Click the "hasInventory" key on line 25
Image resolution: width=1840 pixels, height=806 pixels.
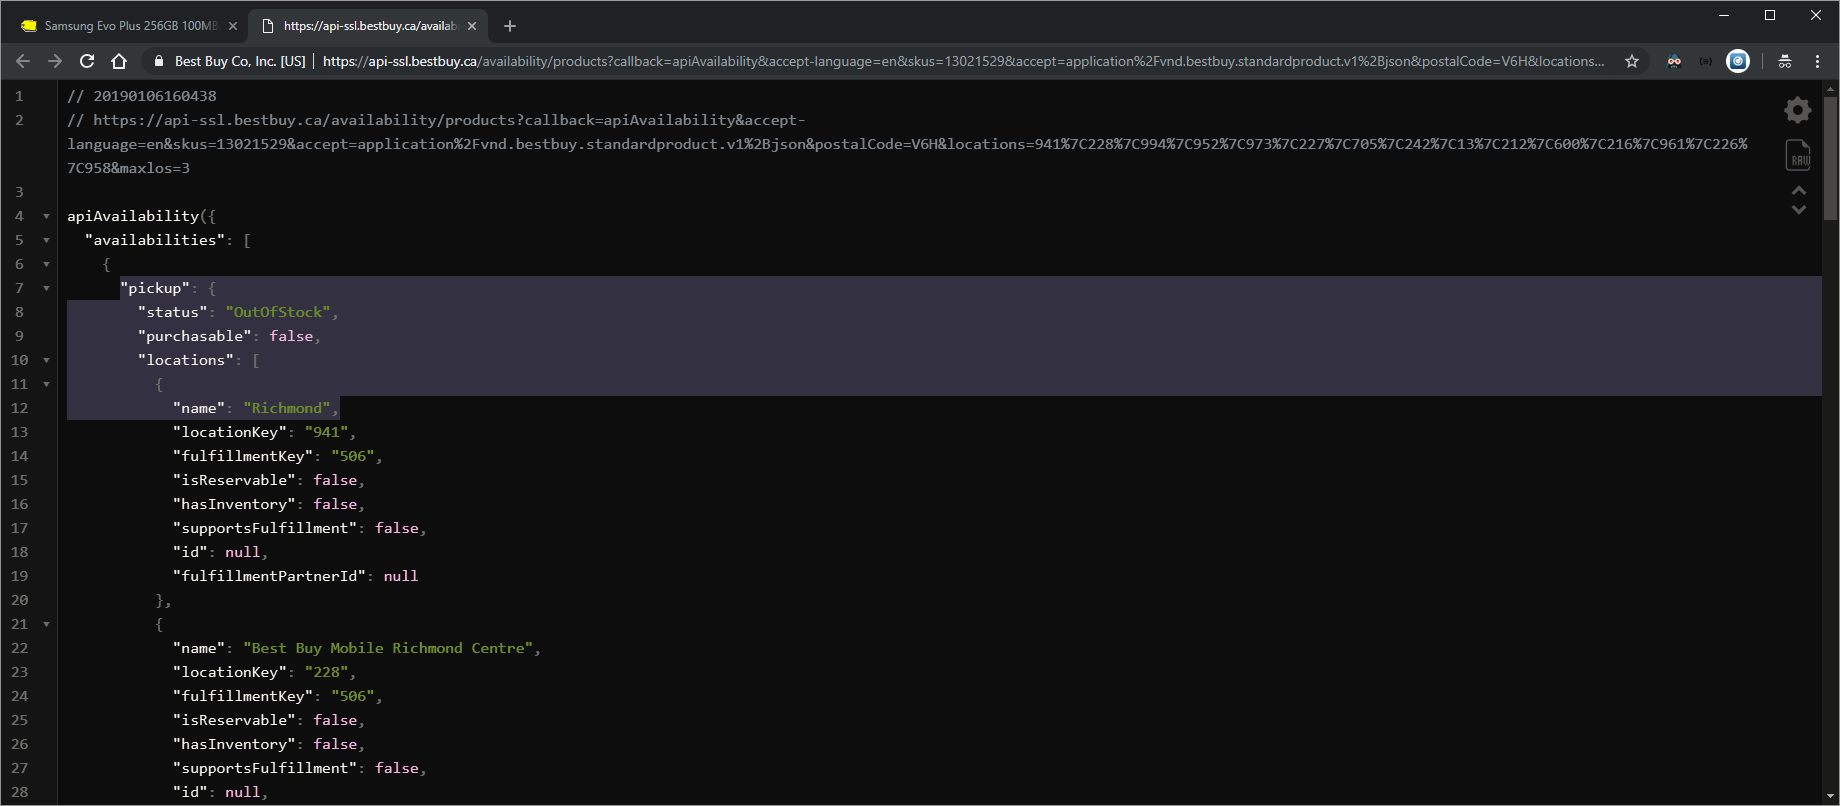234,744
